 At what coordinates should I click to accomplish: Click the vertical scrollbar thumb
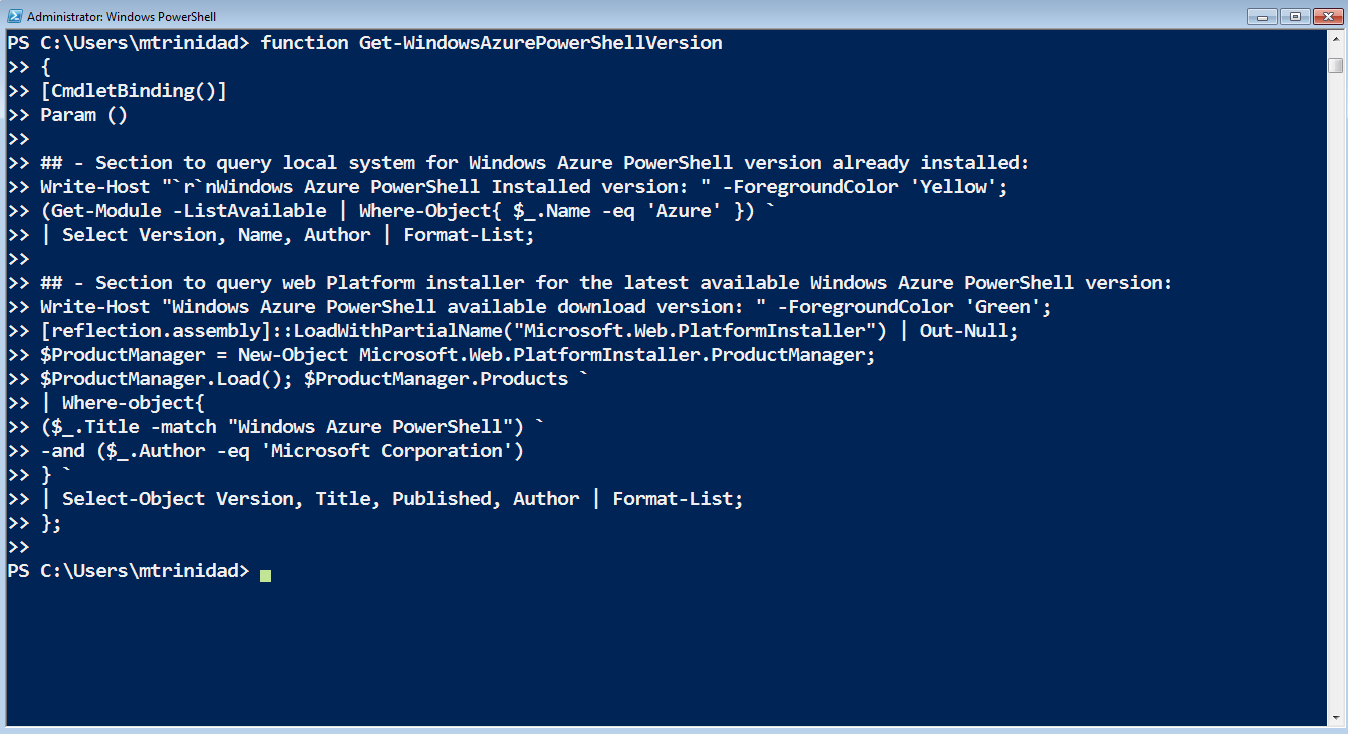1335,66
